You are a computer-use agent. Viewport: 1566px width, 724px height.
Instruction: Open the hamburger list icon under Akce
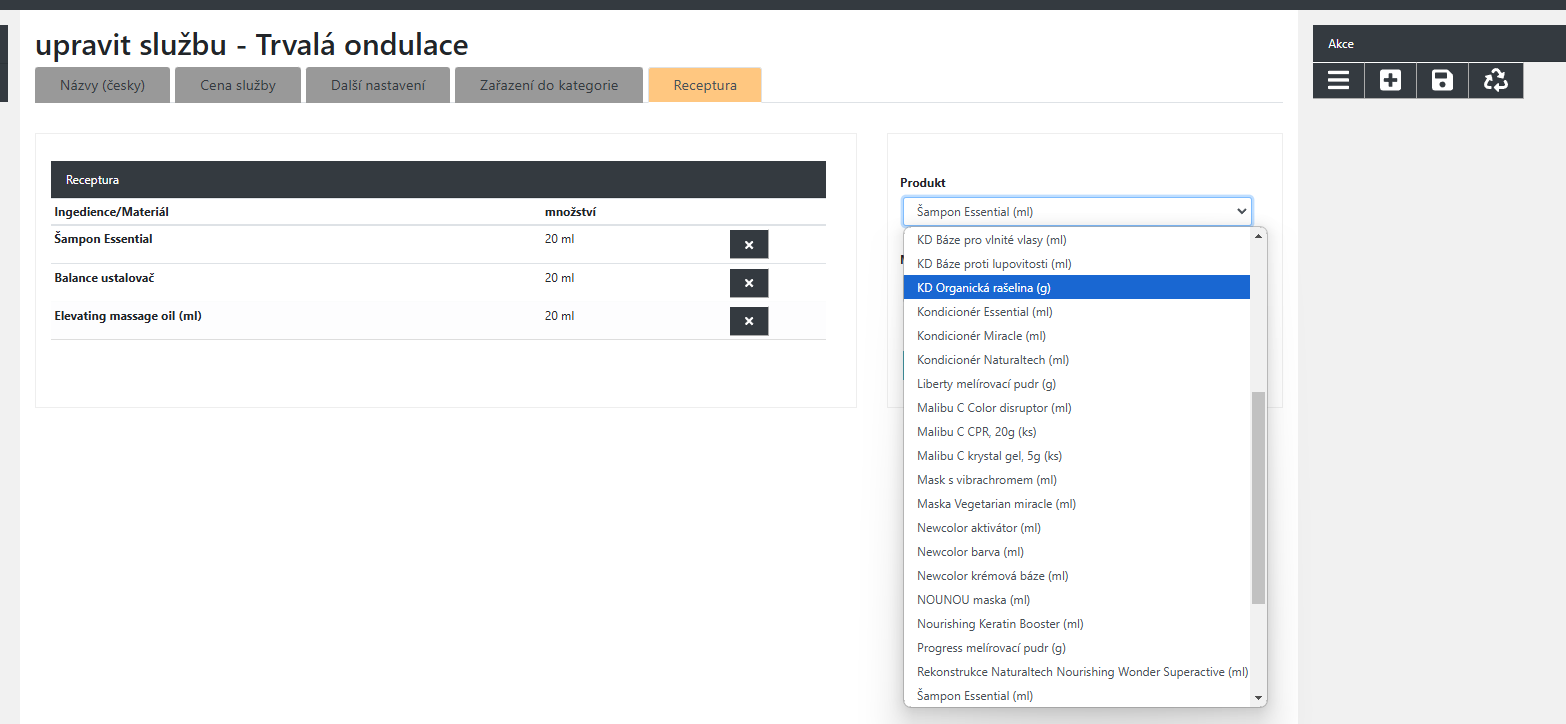click(1338, 80)
